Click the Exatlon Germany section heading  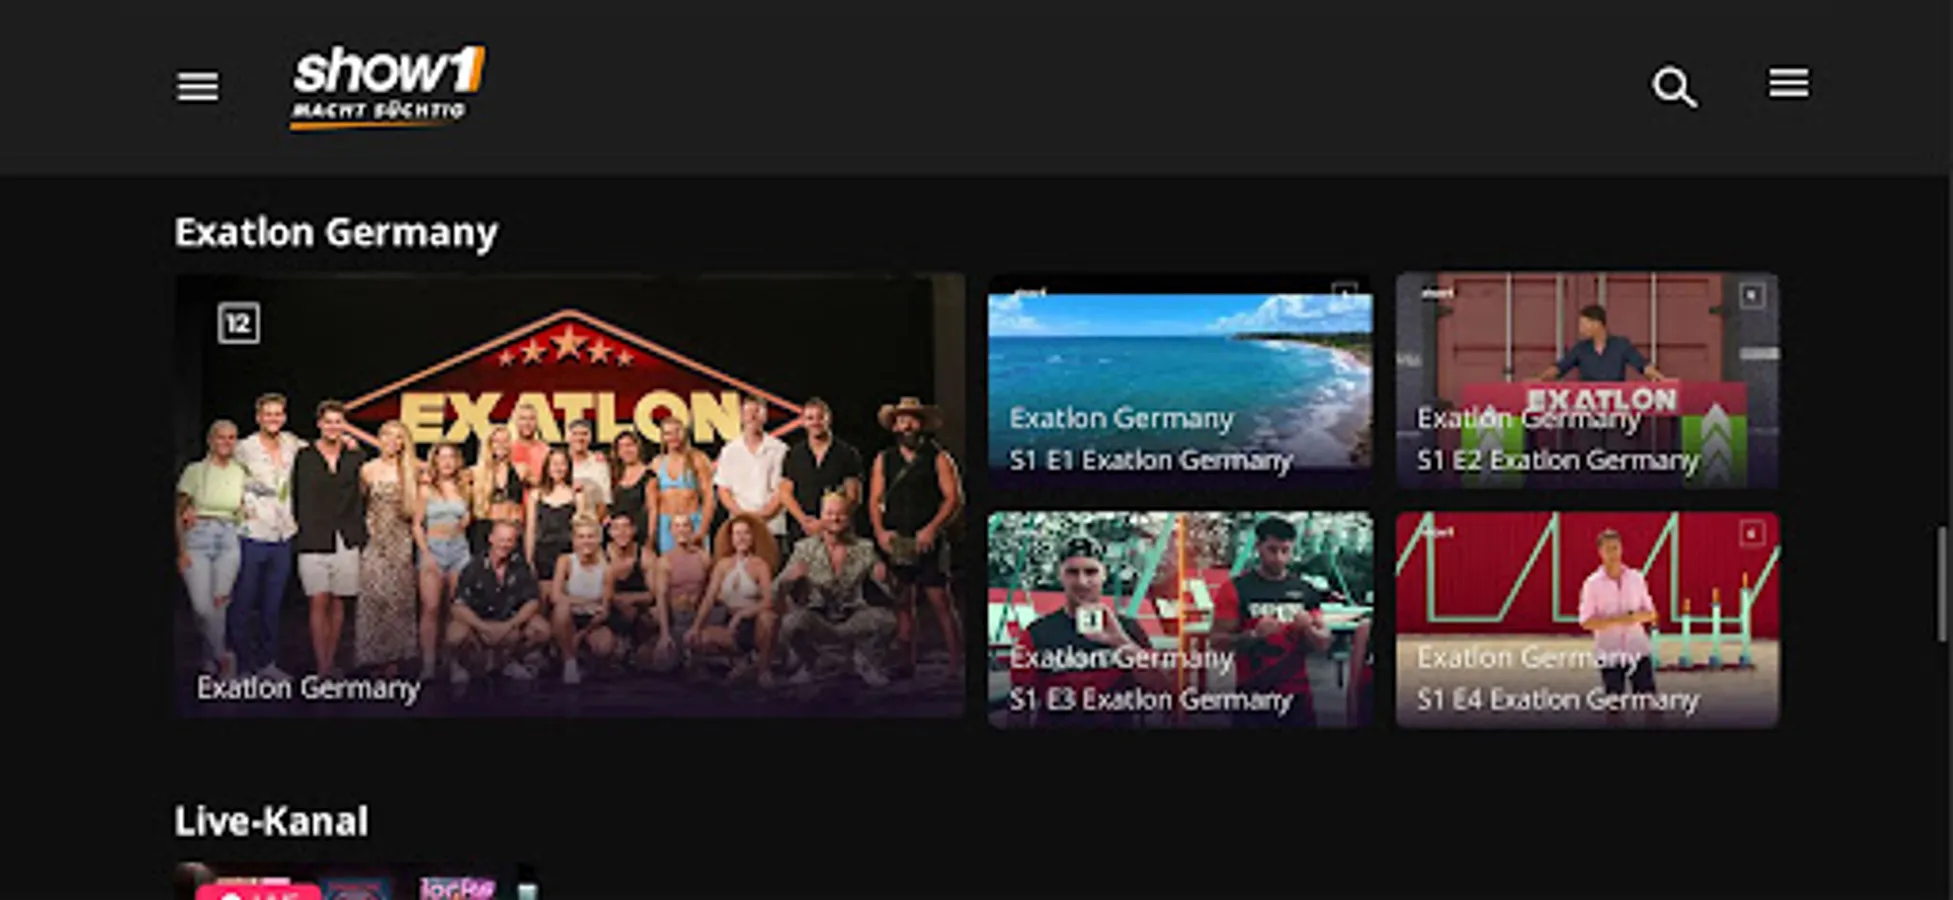click(336, 233)
